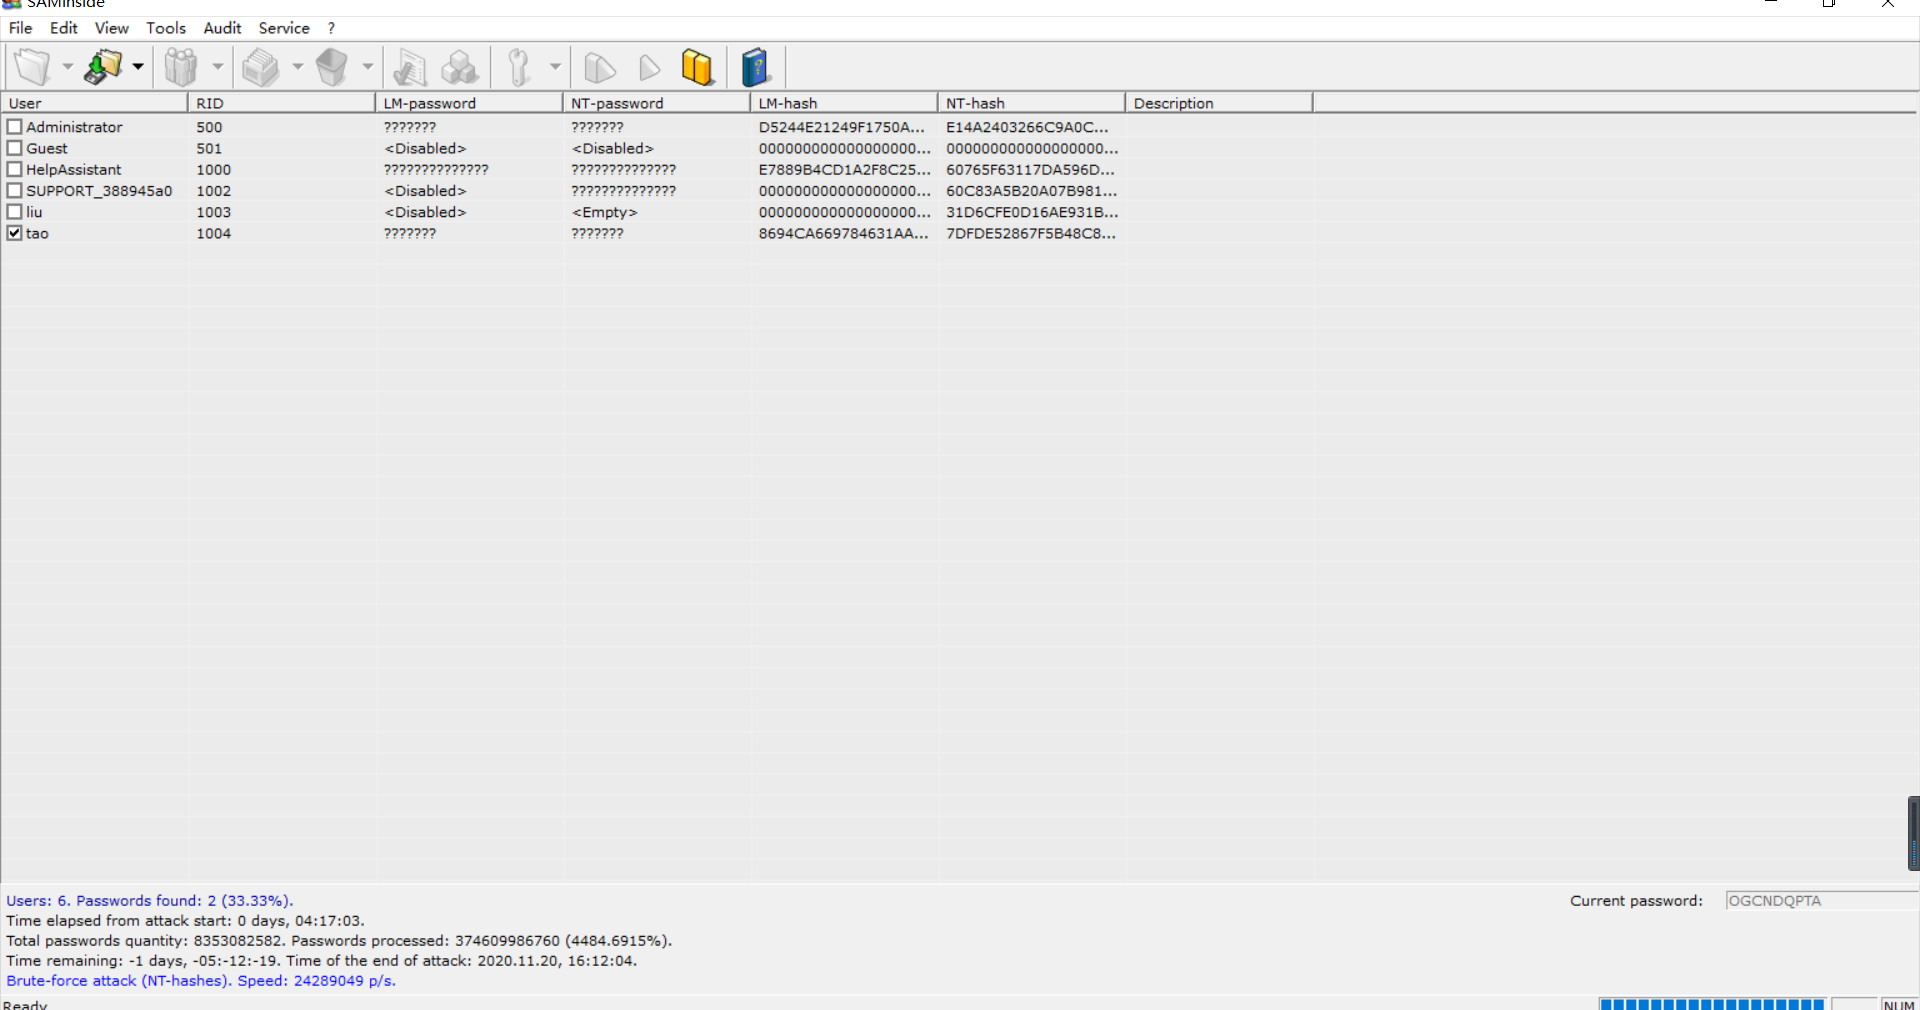The image size is (1920, 1010).
Task: Click liu's <Empty> NT-password cell
Action: point(604,212)
